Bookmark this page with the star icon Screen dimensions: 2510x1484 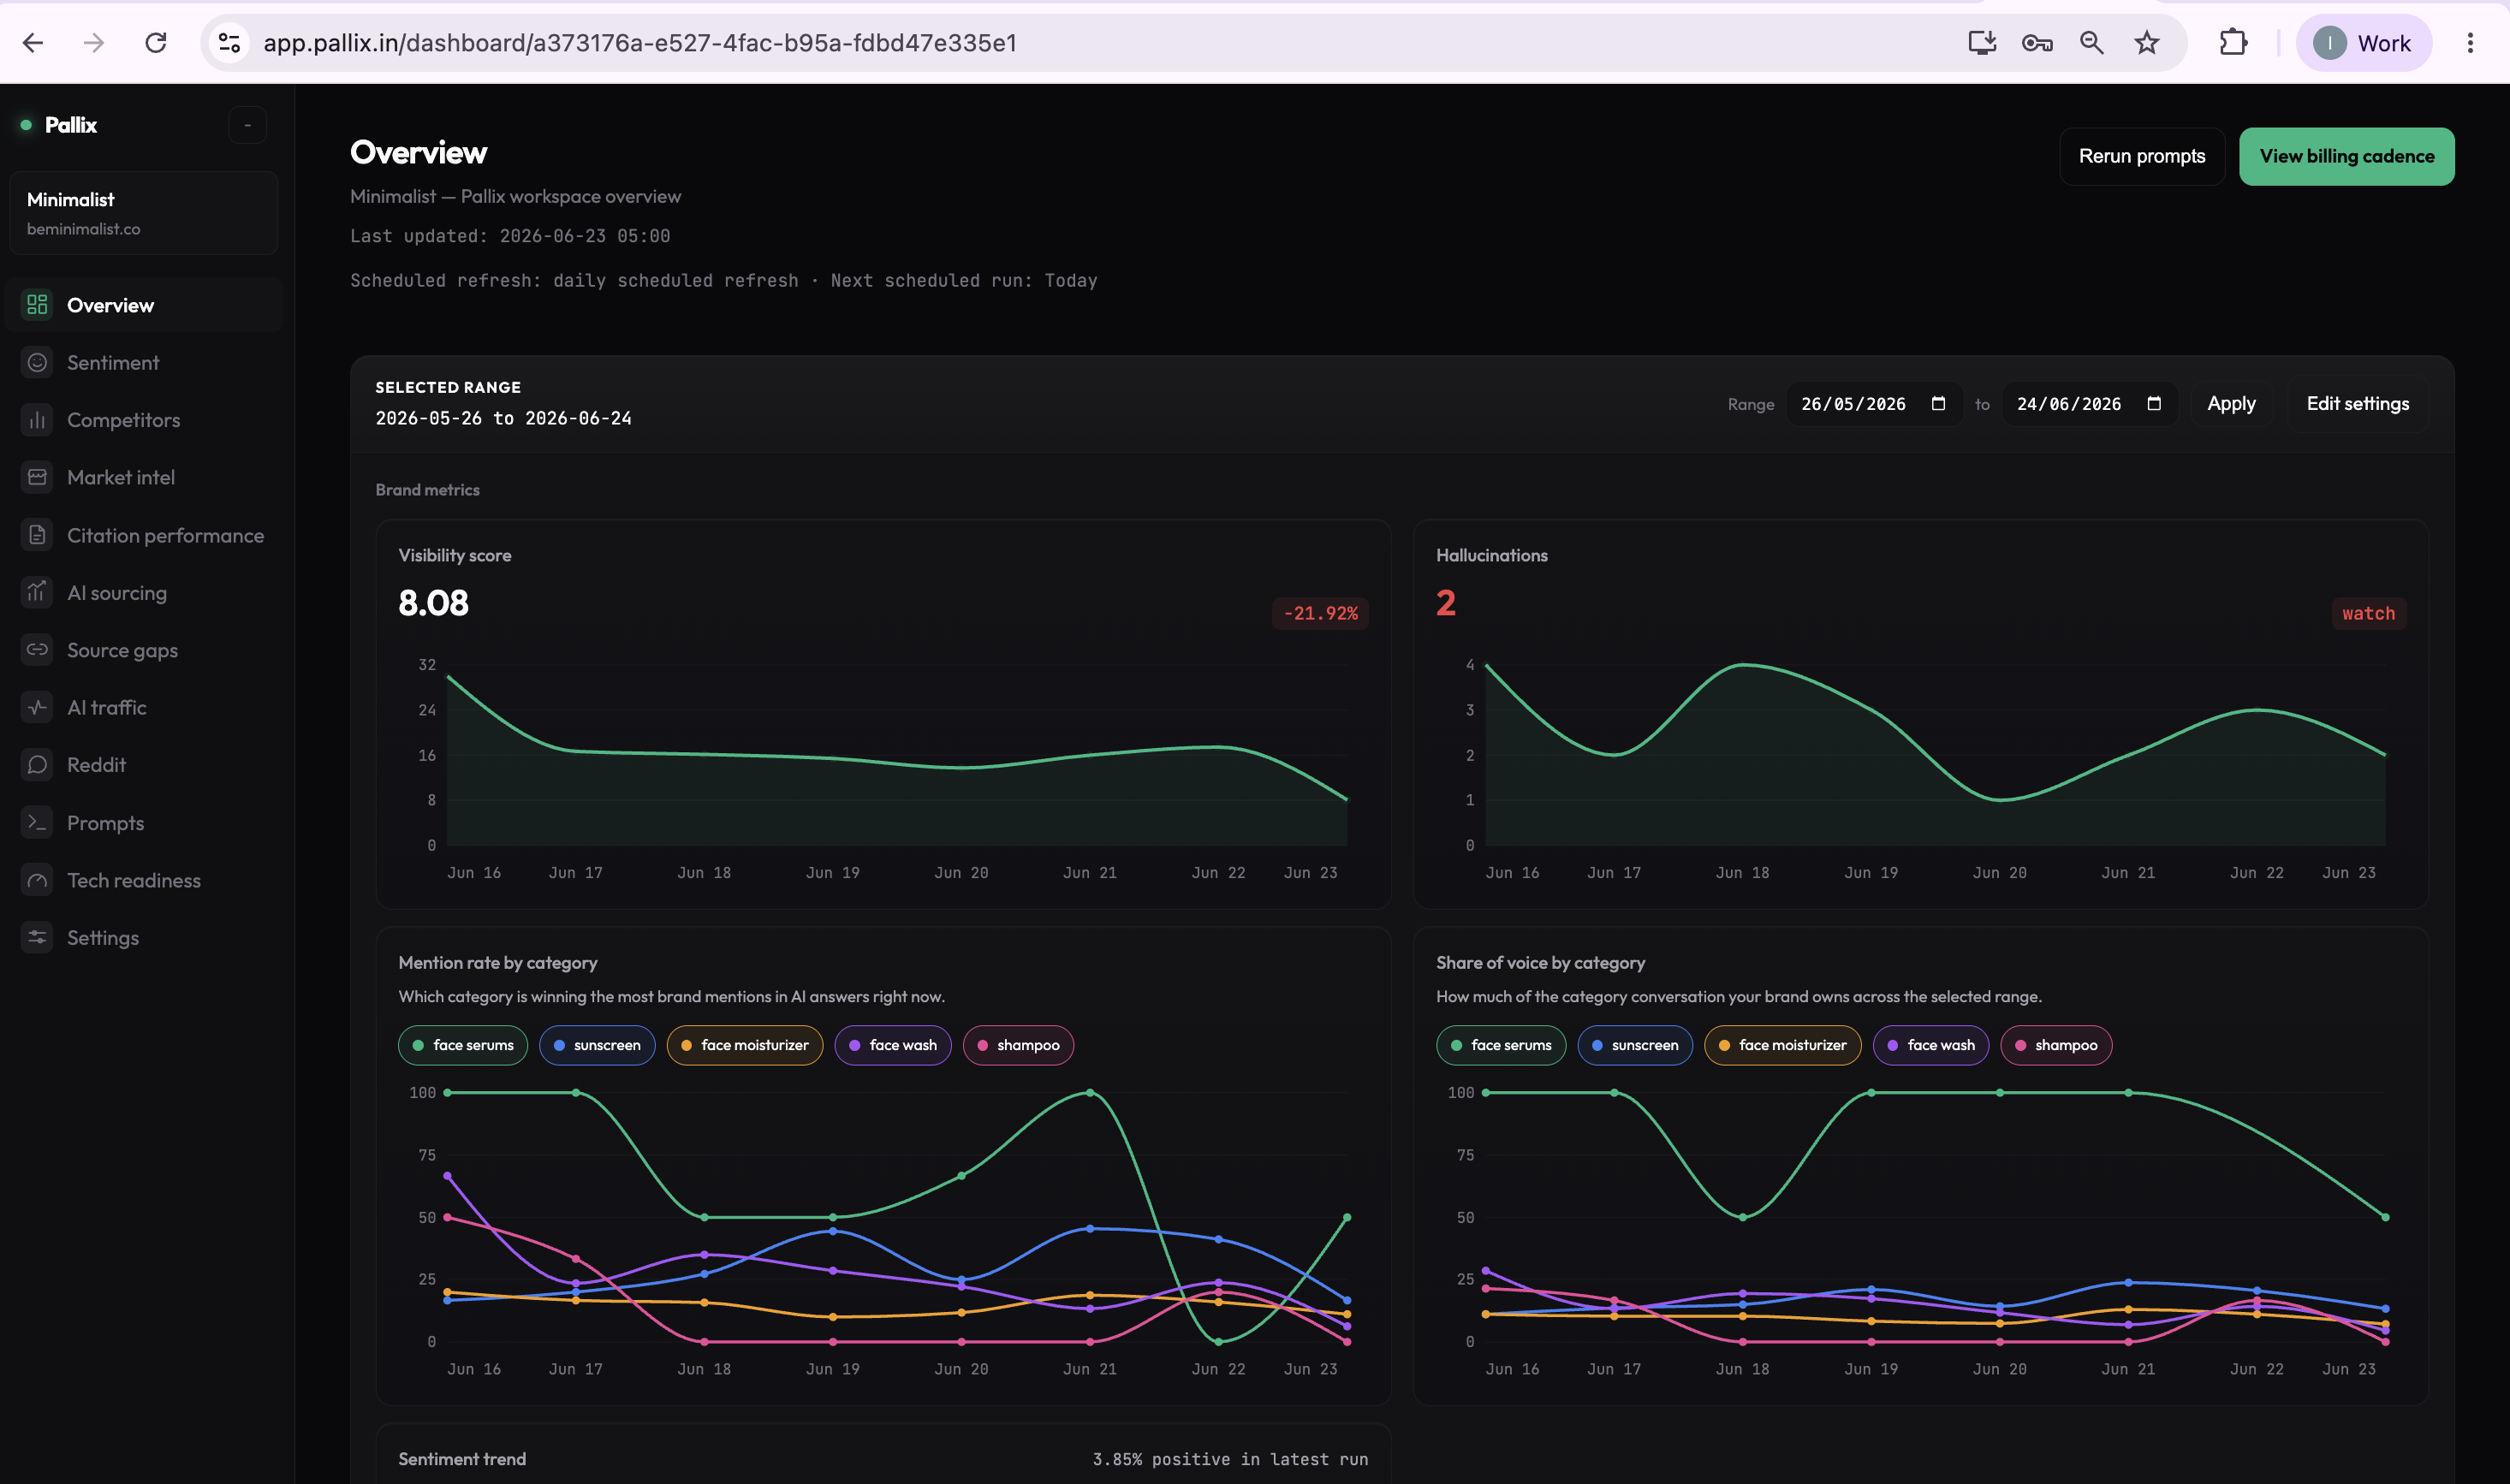point(2147,43)
